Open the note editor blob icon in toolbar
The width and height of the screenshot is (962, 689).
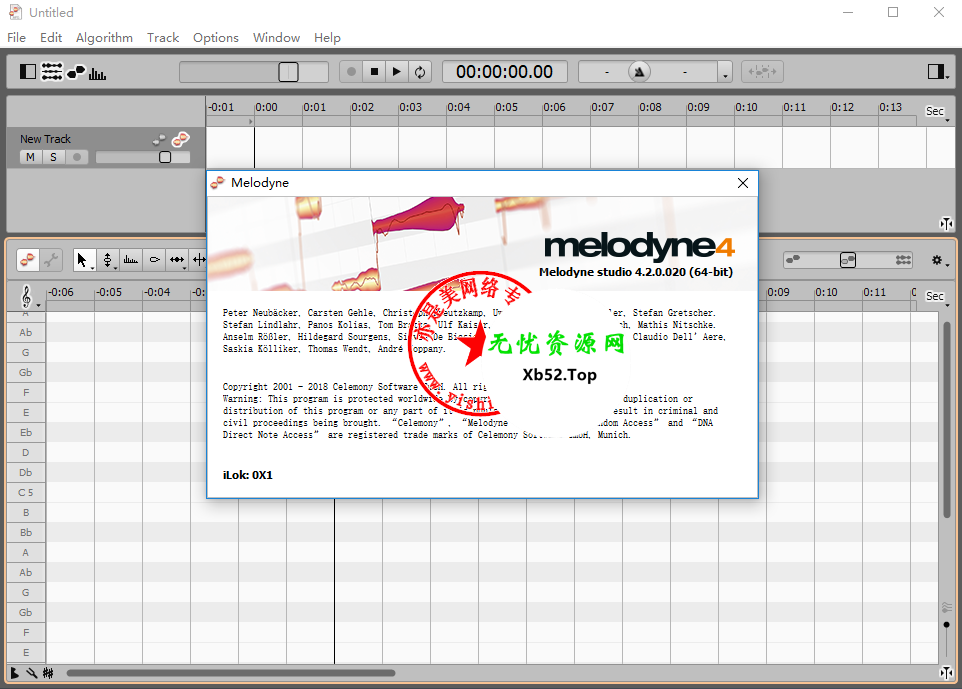pos(76,72)
